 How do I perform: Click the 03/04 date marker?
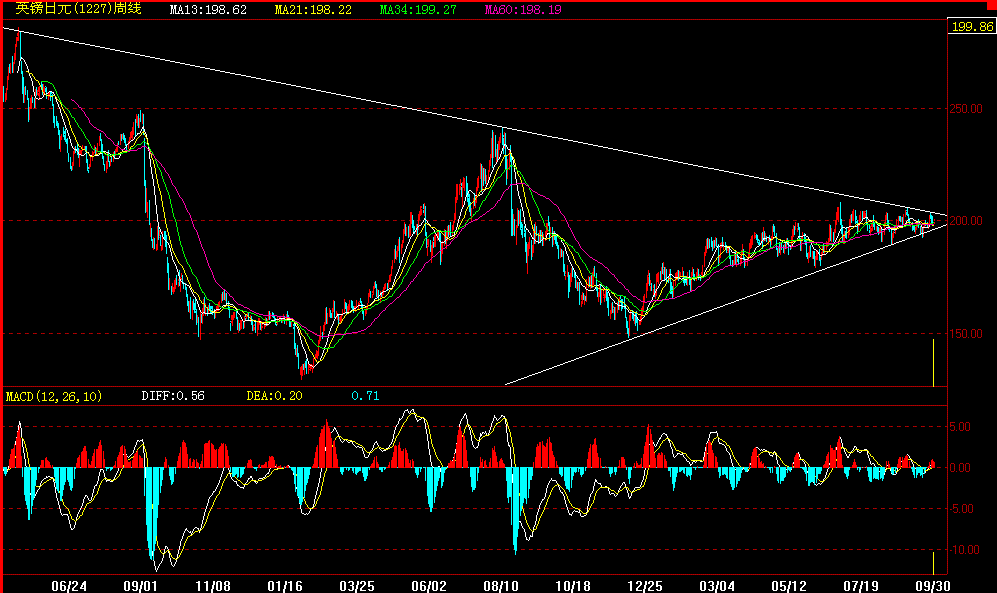tap(717, 585)
